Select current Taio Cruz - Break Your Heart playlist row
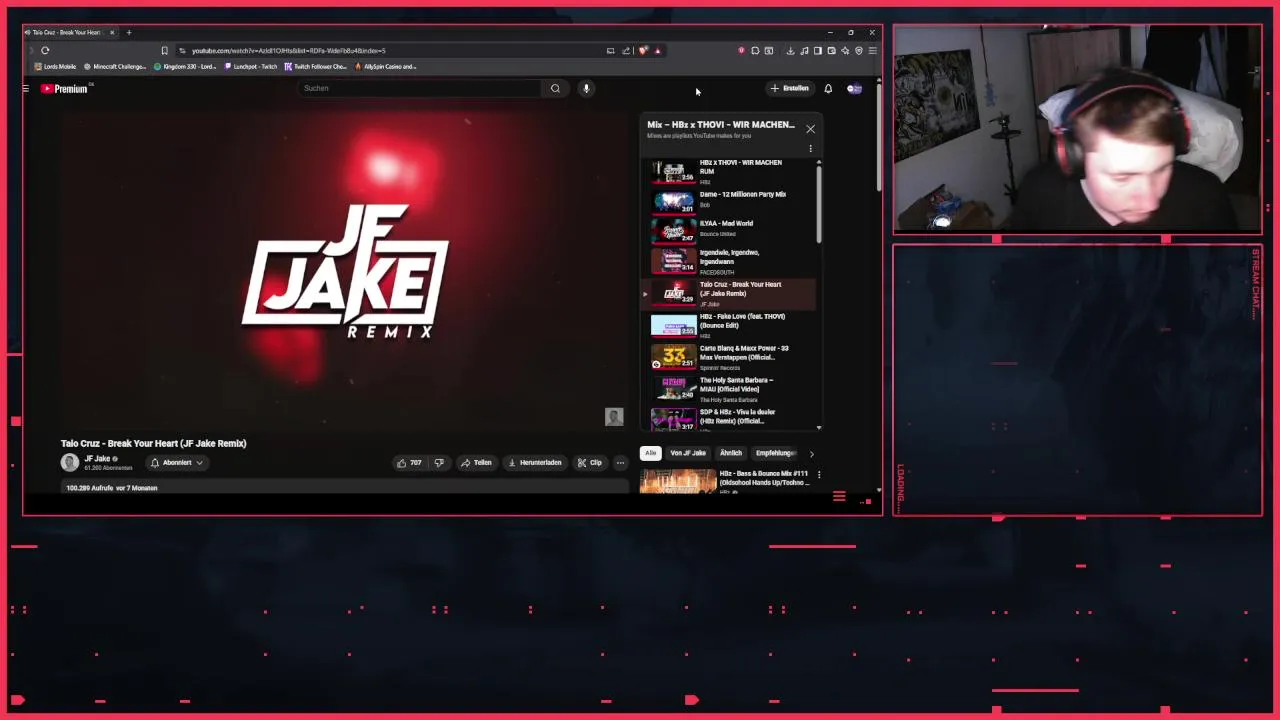1280x720 pixels. pos(728,294)
